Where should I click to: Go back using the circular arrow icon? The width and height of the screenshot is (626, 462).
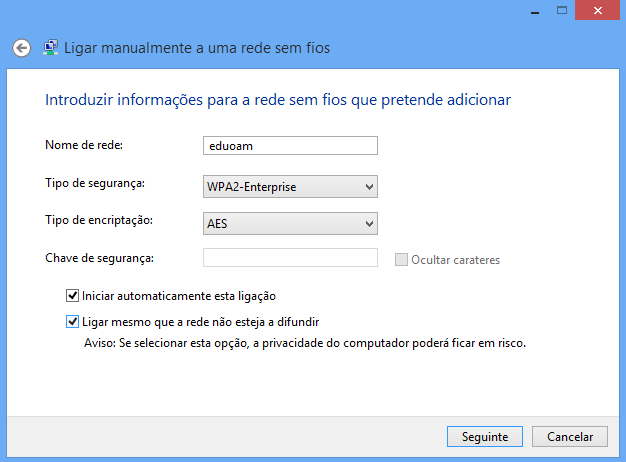22,48
